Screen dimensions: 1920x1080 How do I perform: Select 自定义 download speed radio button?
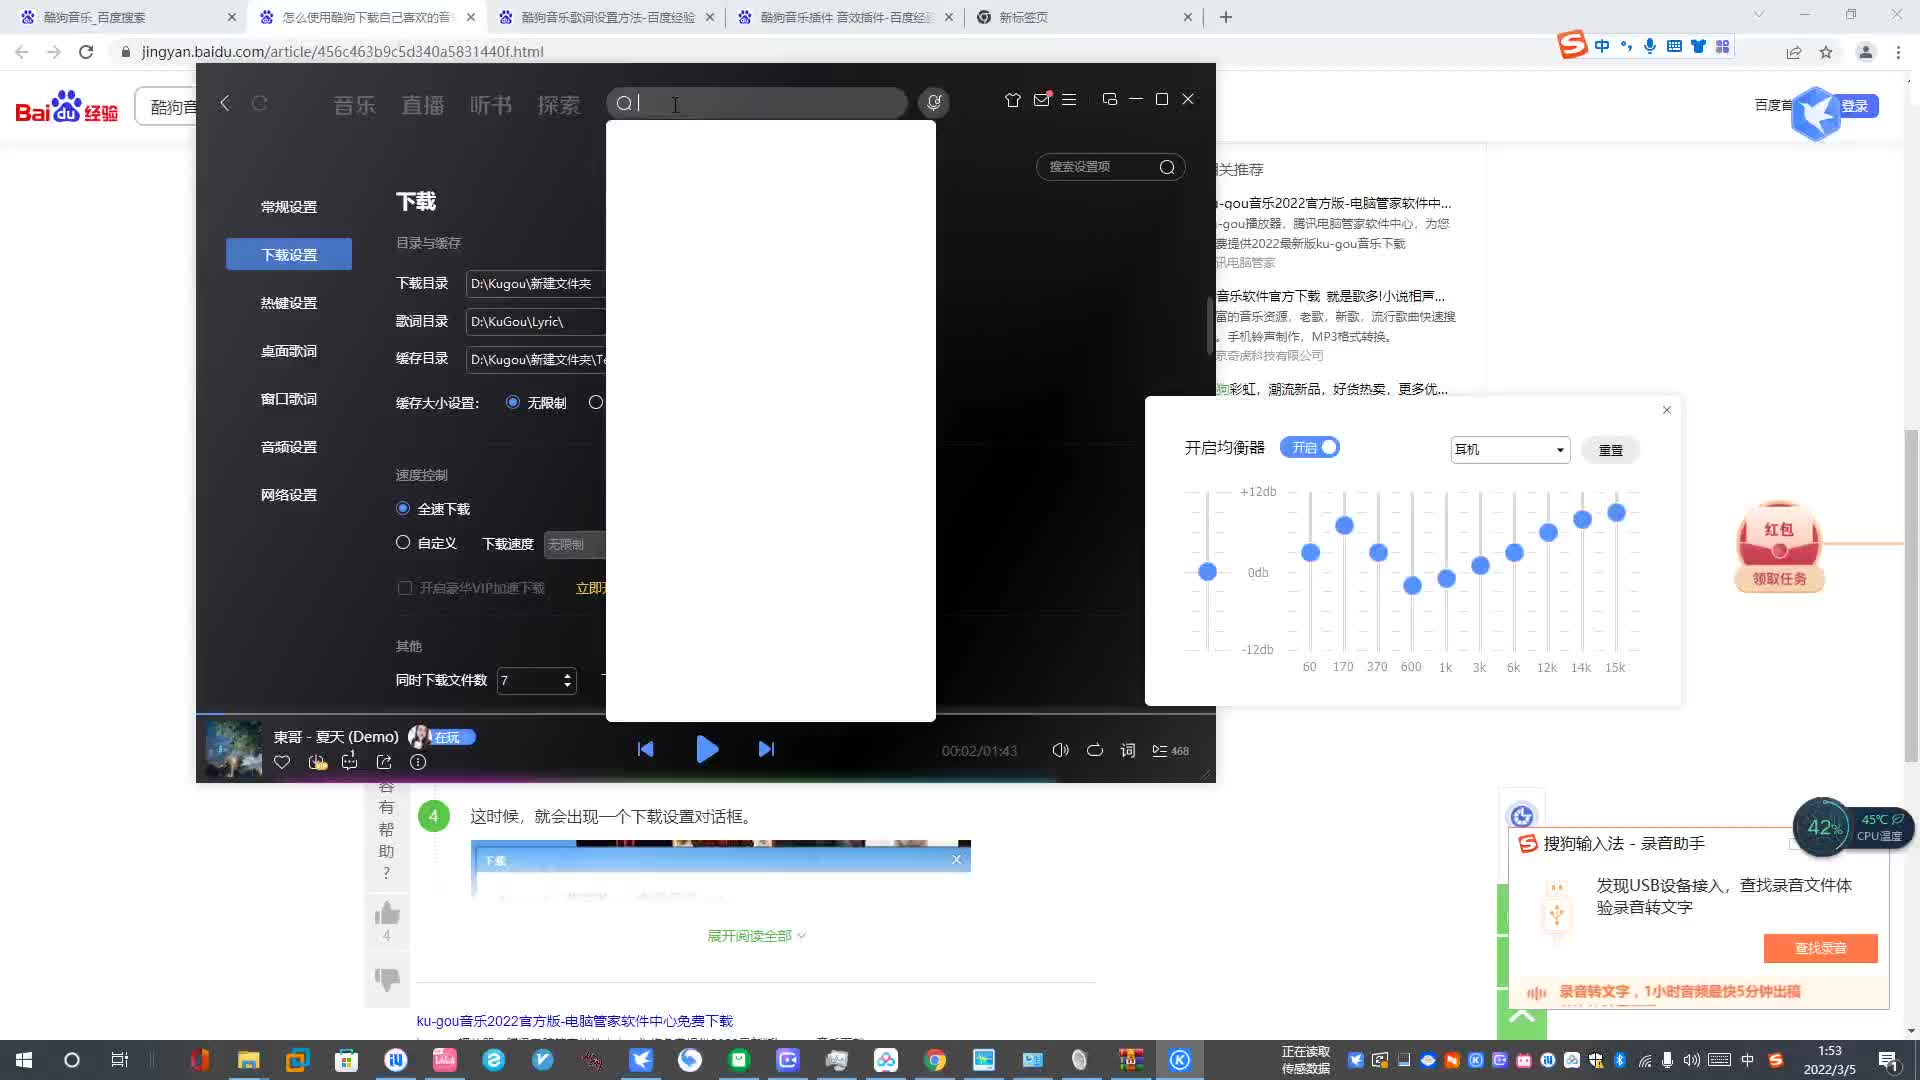click(x=403, y=542)
